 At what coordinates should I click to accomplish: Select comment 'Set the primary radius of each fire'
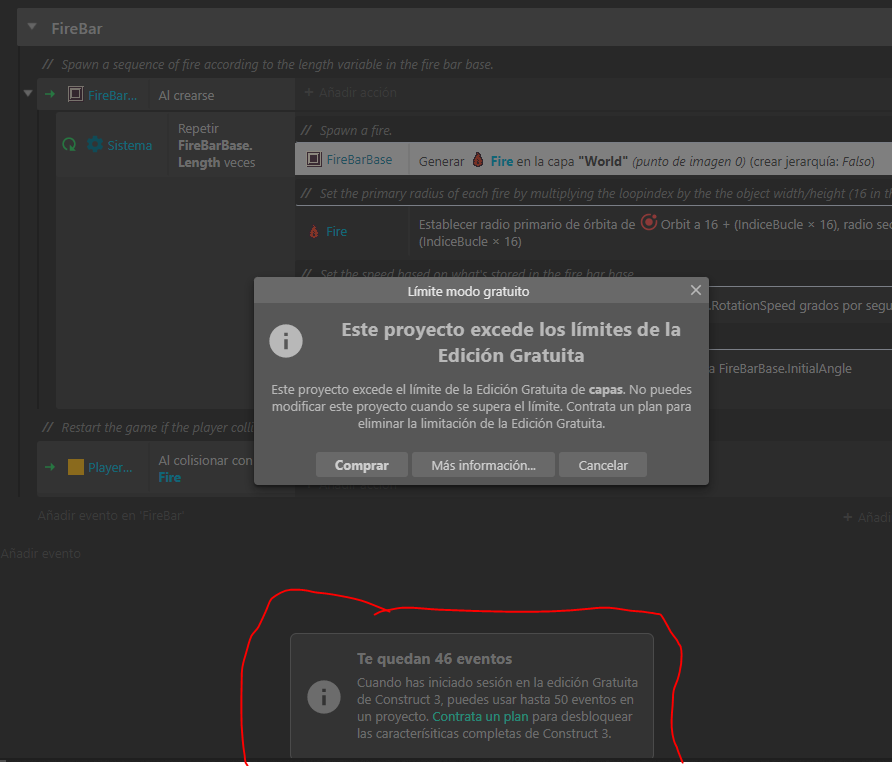pos(596,193)
